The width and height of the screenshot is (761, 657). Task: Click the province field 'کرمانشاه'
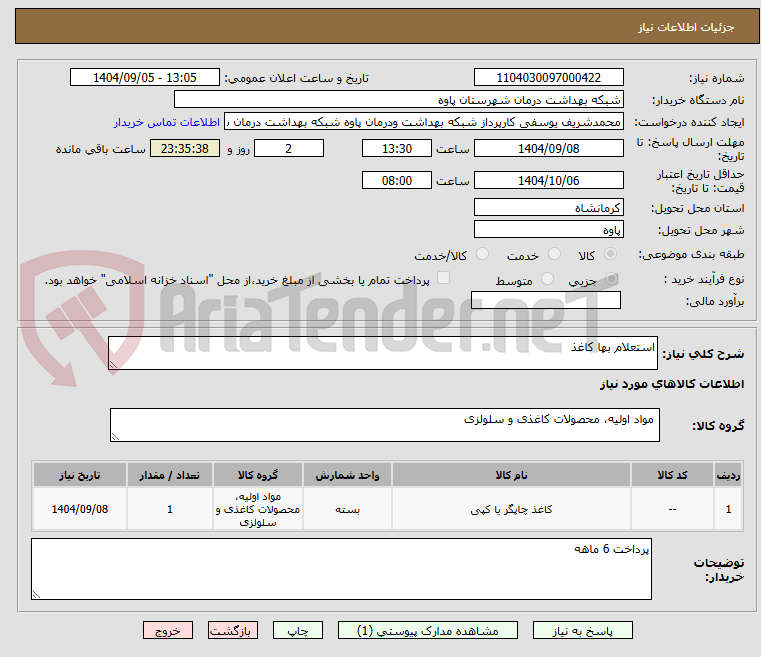548,207
